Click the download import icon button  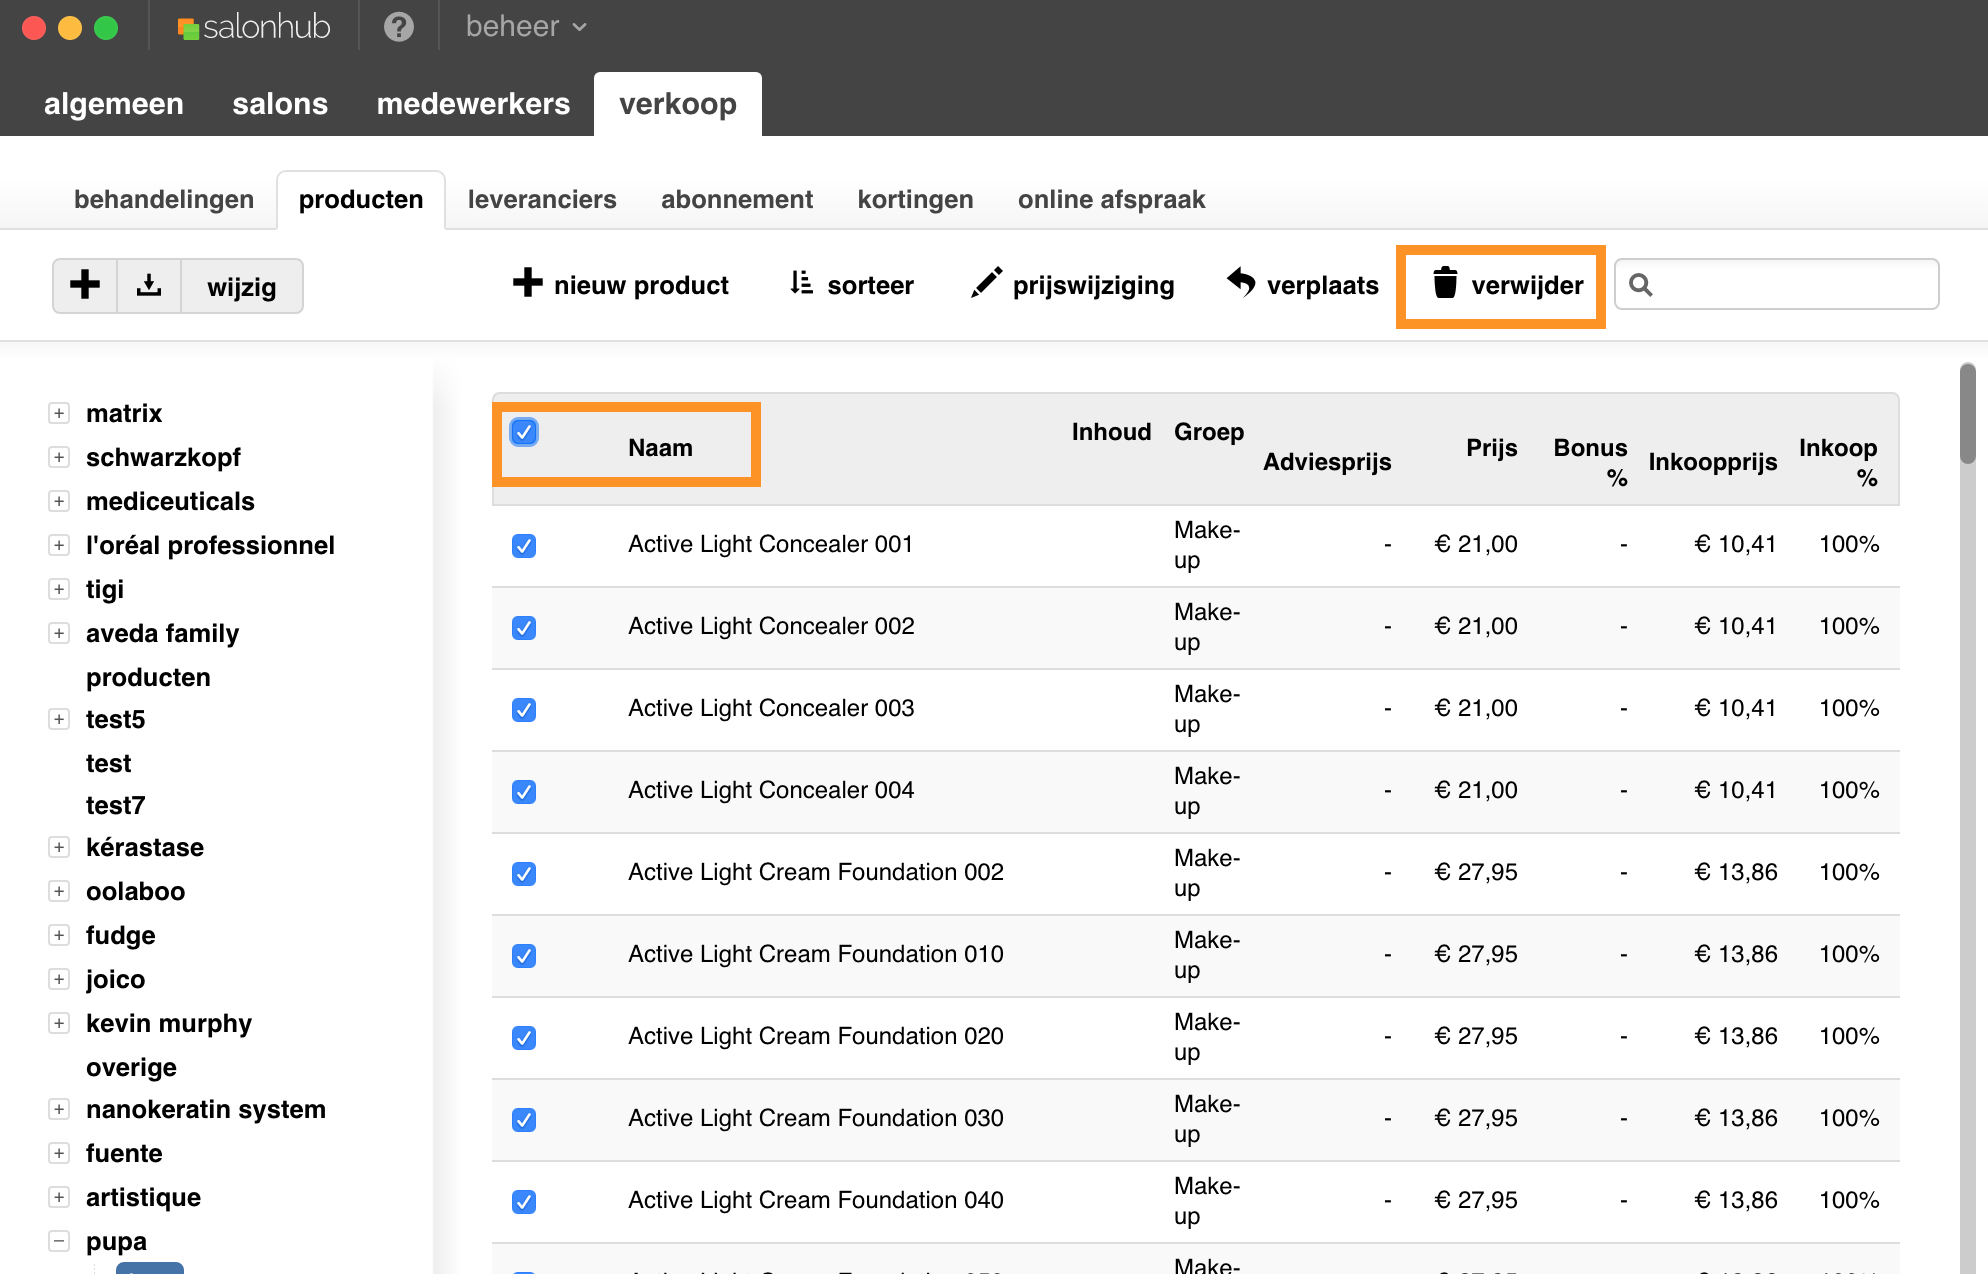click(x=149, y=285)
